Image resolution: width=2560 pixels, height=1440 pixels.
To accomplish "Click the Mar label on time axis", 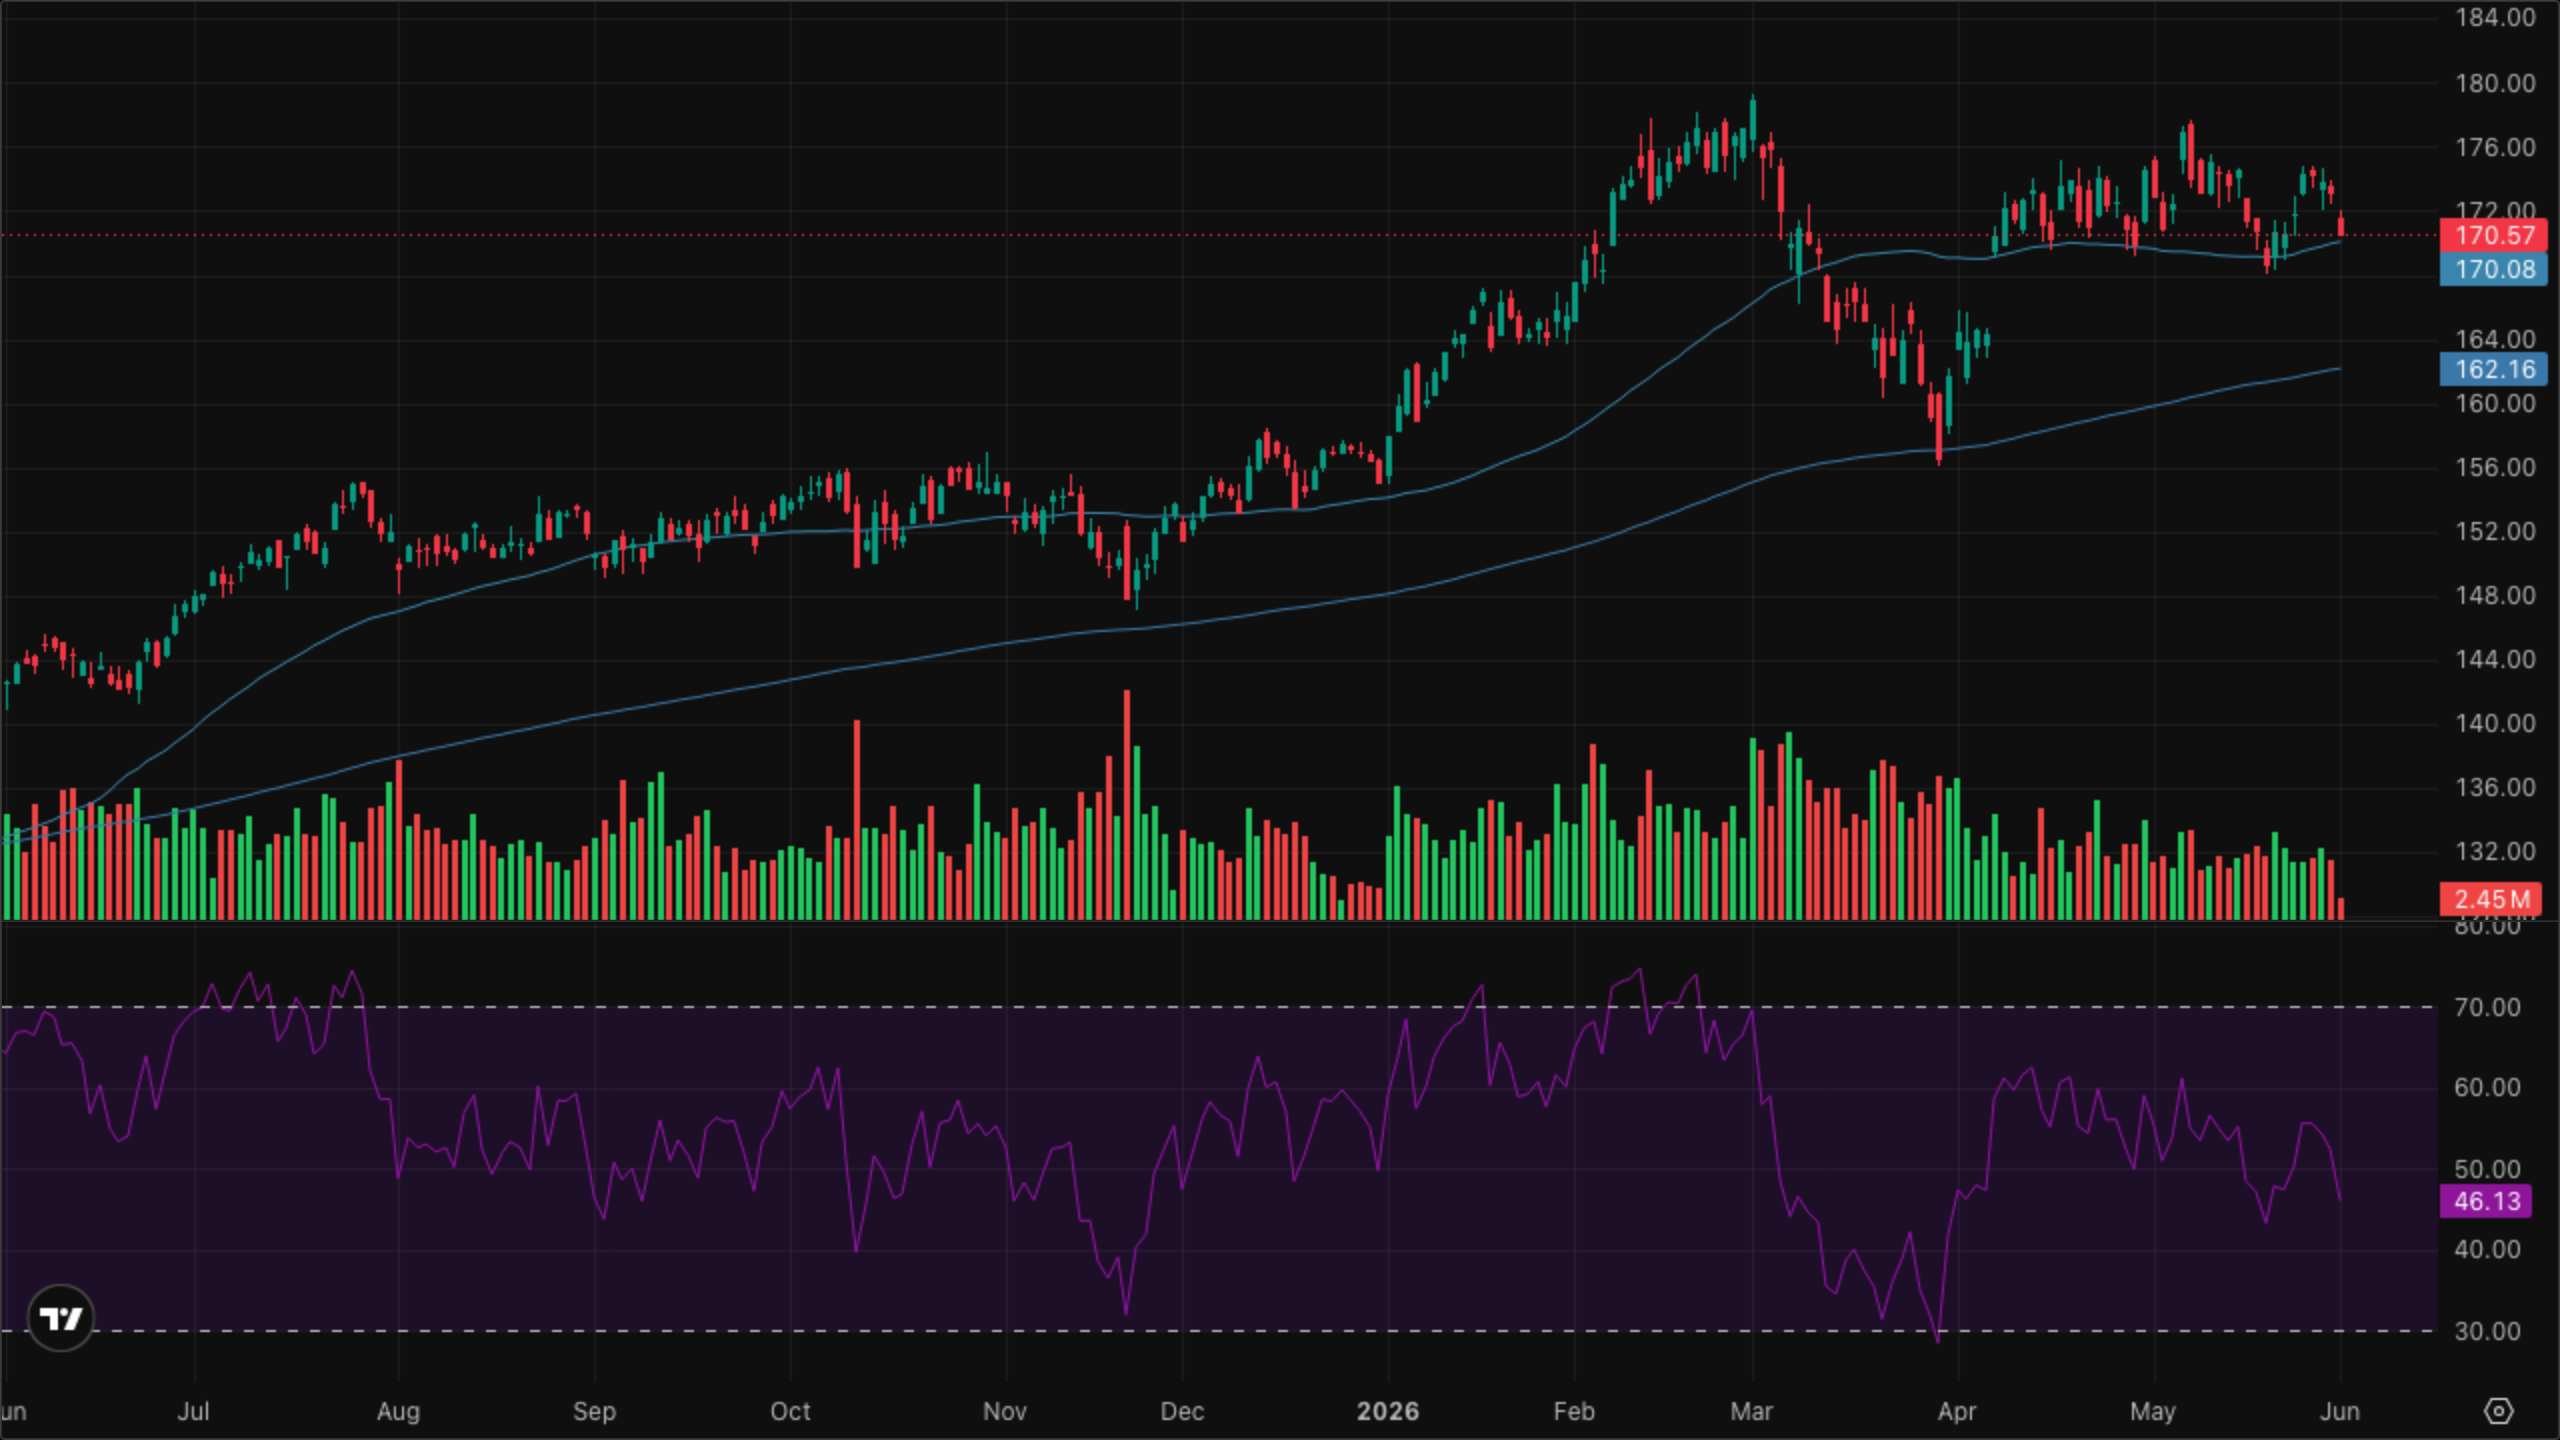I will [x=1751, y=1411].
